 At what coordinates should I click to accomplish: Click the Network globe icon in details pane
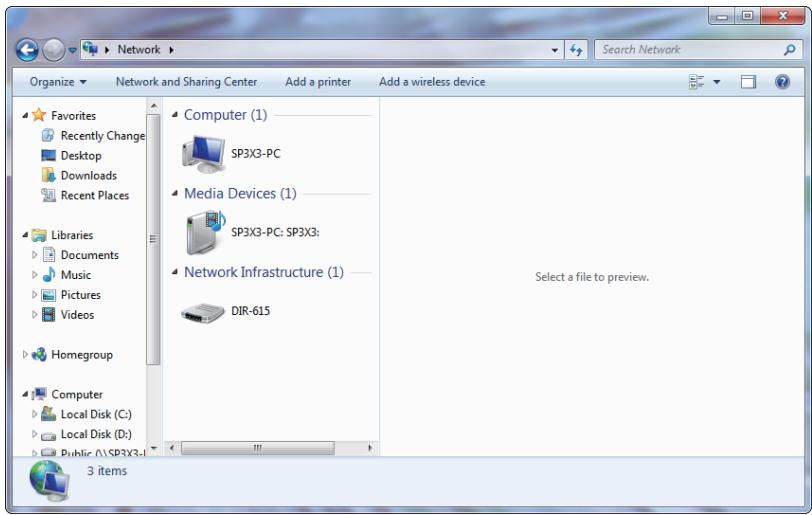point(49,481)
